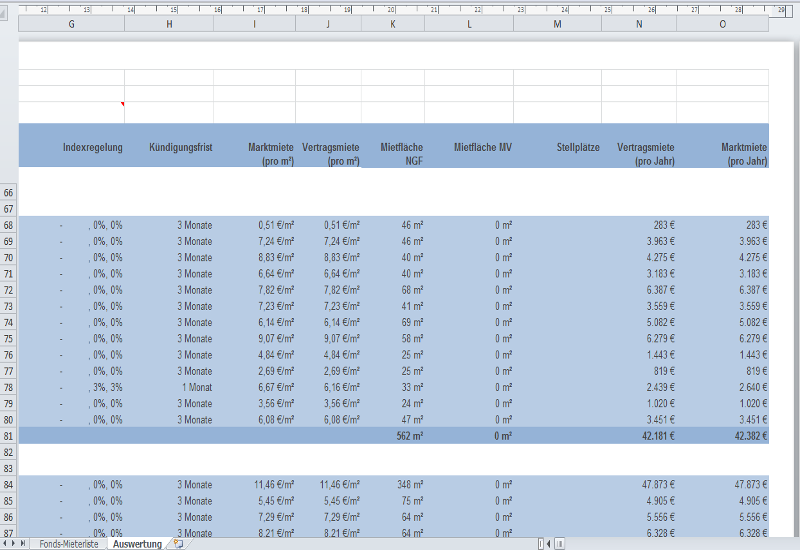Image resolution: width=800 pixels, height=550 pixels.
Task: Click the Indexregelung header cell
Action: pos(71,145)
